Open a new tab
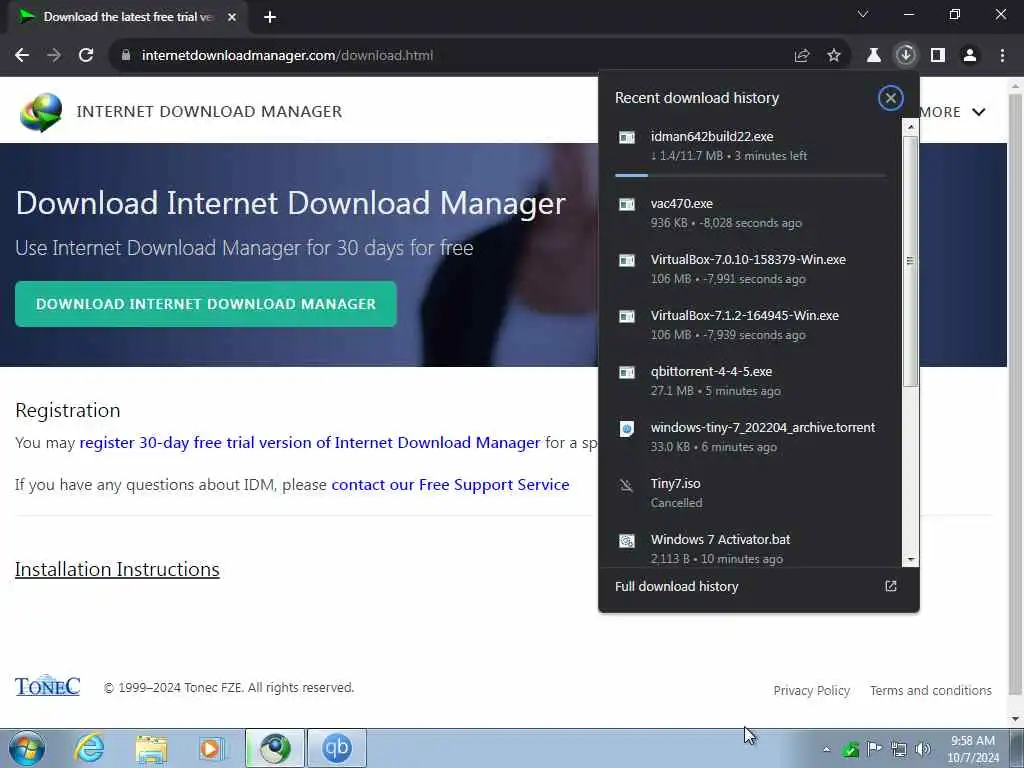 270,17
